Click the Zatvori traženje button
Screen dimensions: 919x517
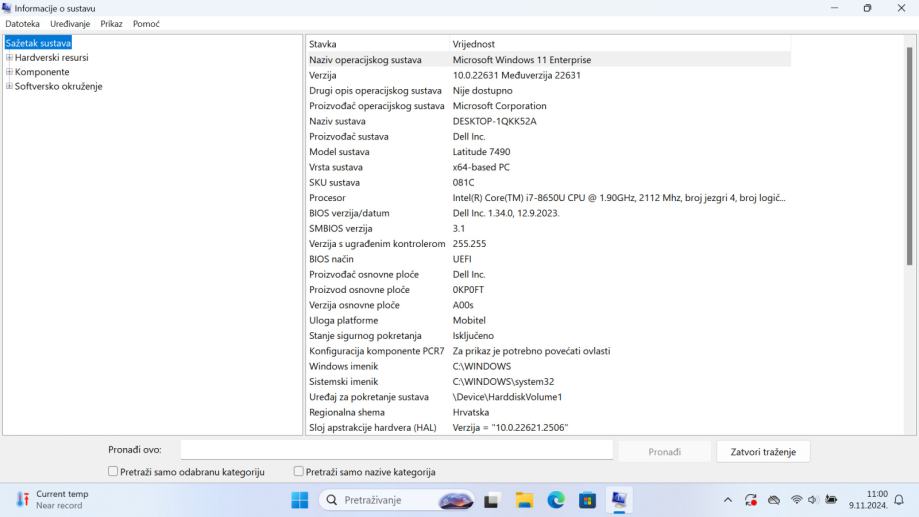(x=763, y=452)
